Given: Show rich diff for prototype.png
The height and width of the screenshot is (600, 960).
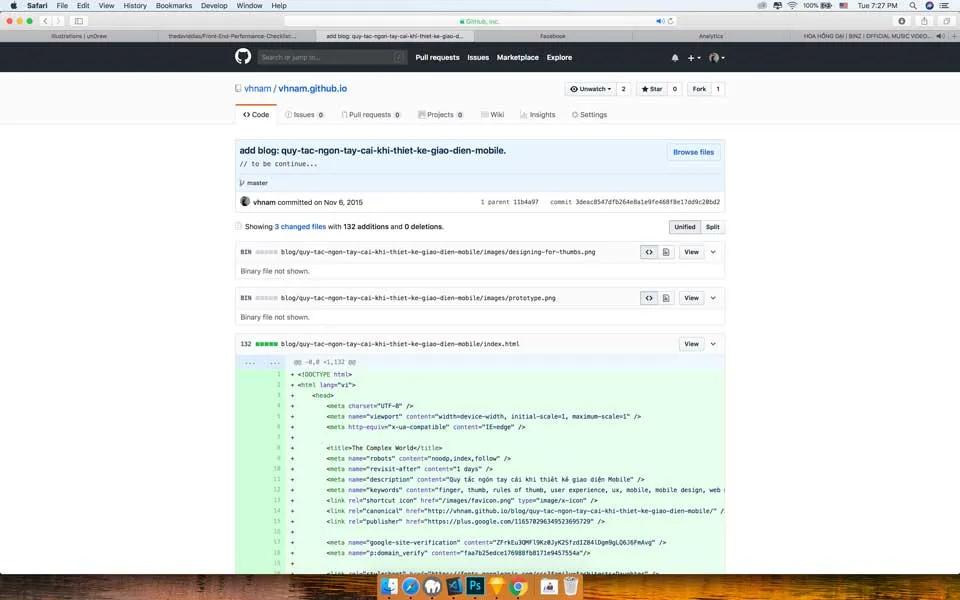Looking at the screenshot, I should click(666, 298).
